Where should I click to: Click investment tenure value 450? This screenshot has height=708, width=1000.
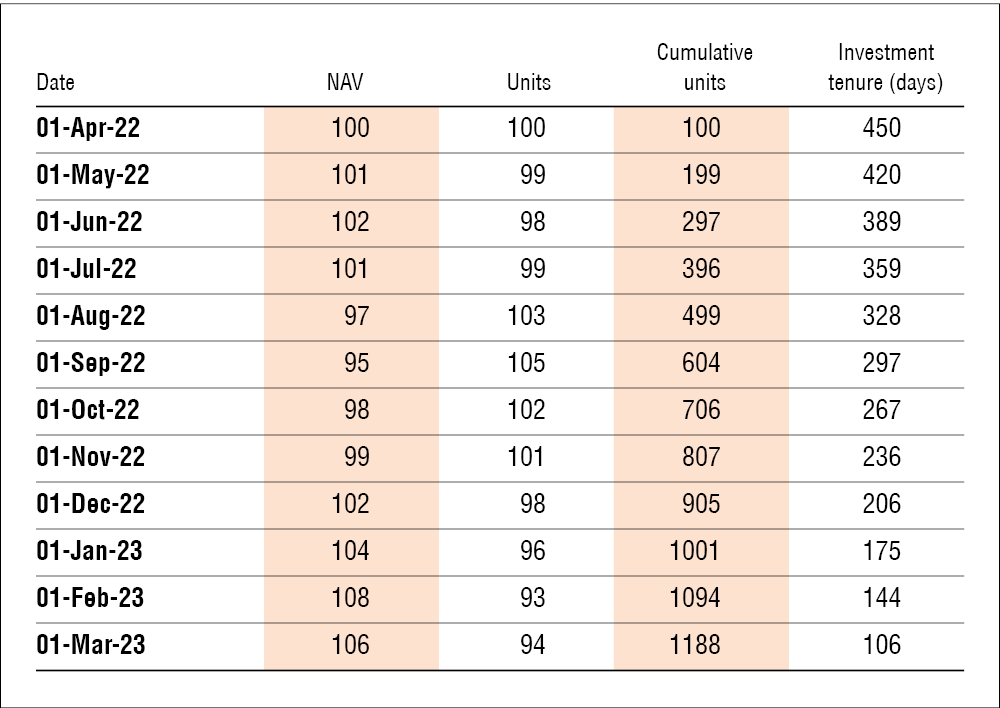(881, 128)
